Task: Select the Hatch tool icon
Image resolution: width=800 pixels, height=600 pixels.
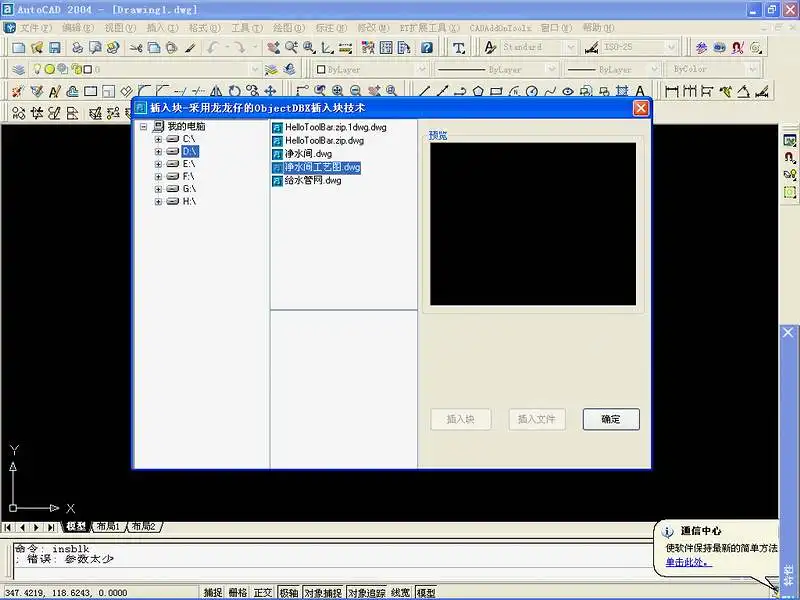Action: [x=622, y=91]
